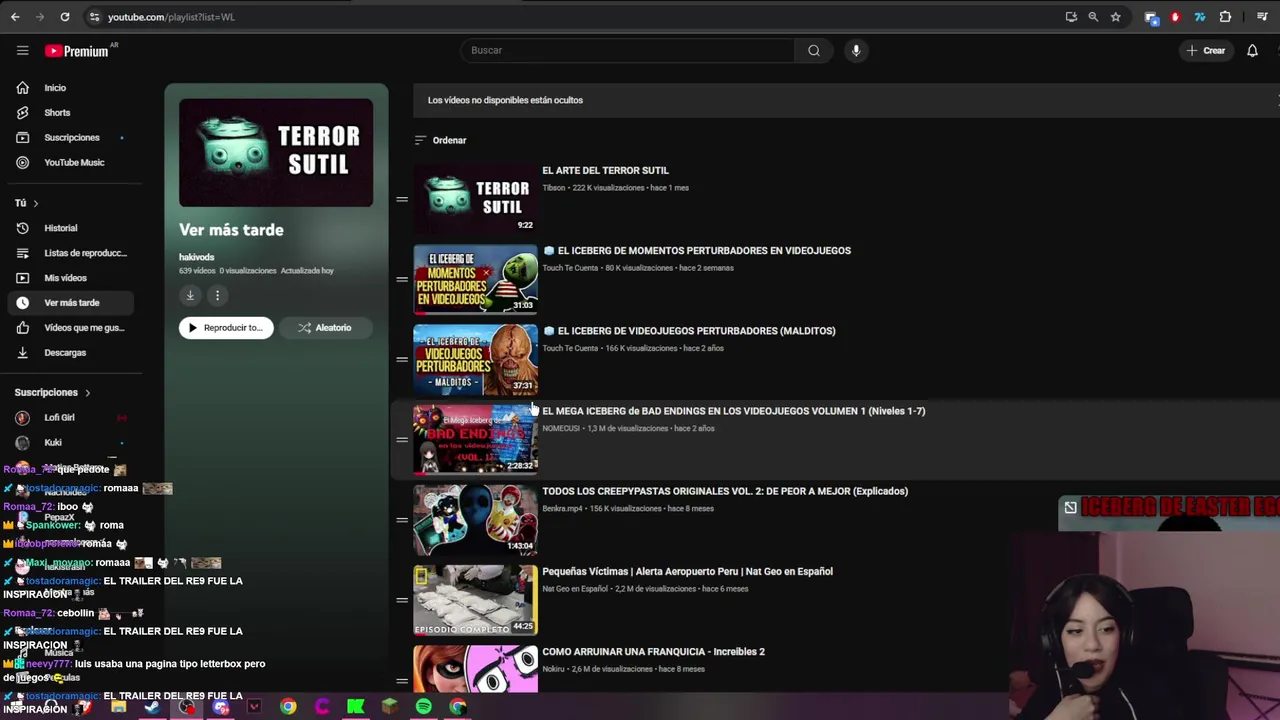Open the Ordenar sort dropdown
The height and width of the screenshot is (720, 1280).
tap(440, 140)
